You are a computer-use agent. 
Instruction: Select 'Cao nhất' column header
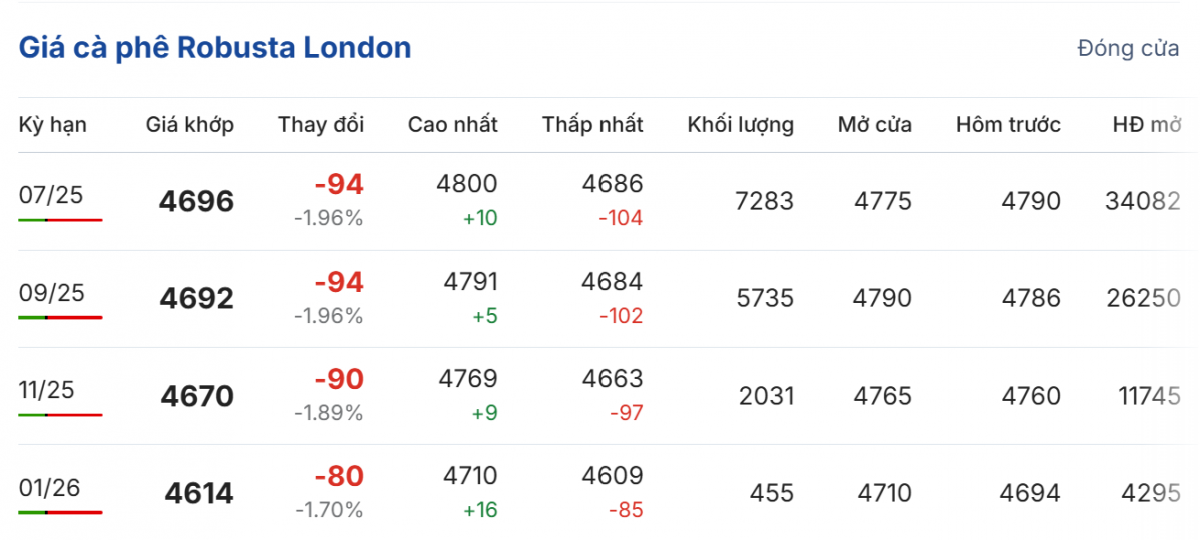point(452,125)
